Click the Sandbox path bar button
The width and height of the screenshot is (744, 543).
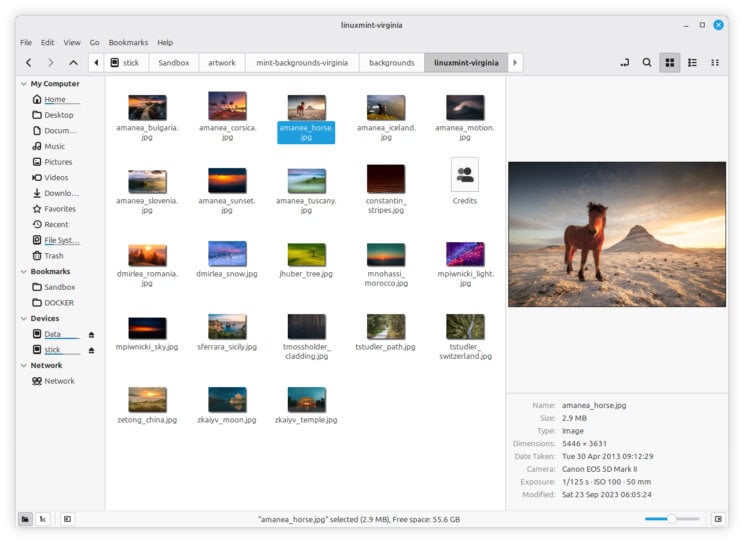174,63
